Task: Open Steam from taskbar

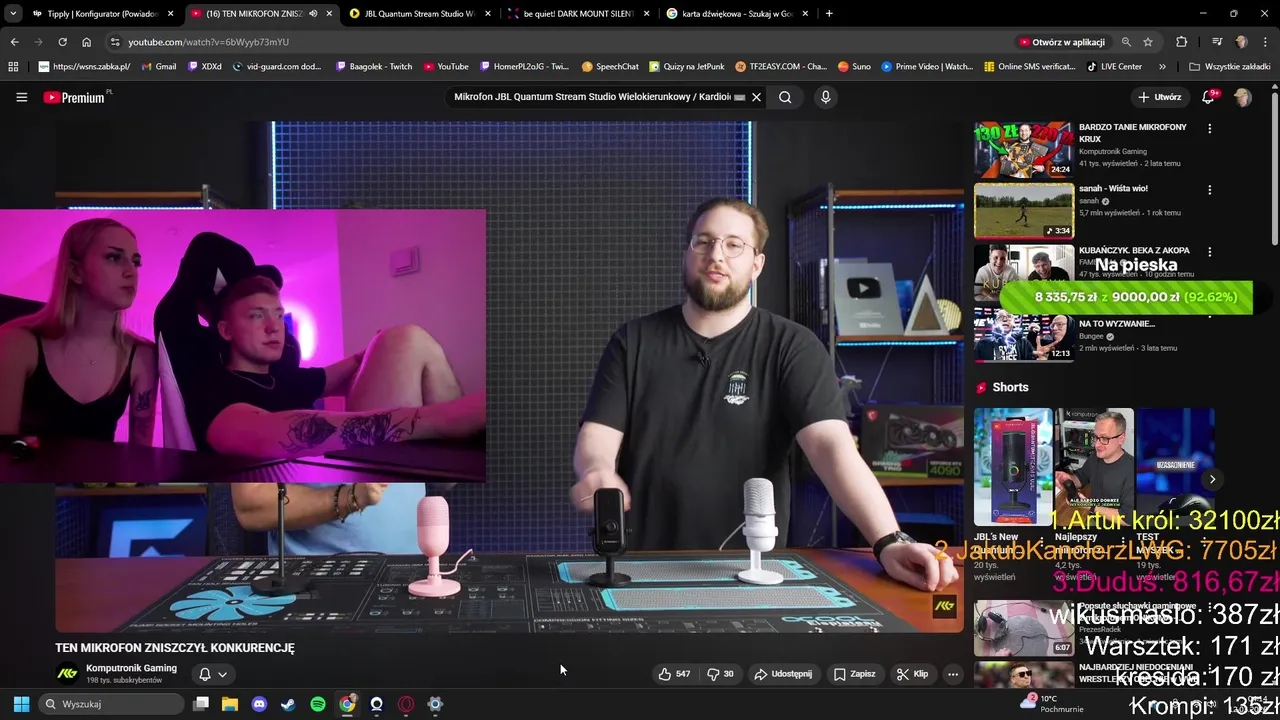Action: (288, 704)
